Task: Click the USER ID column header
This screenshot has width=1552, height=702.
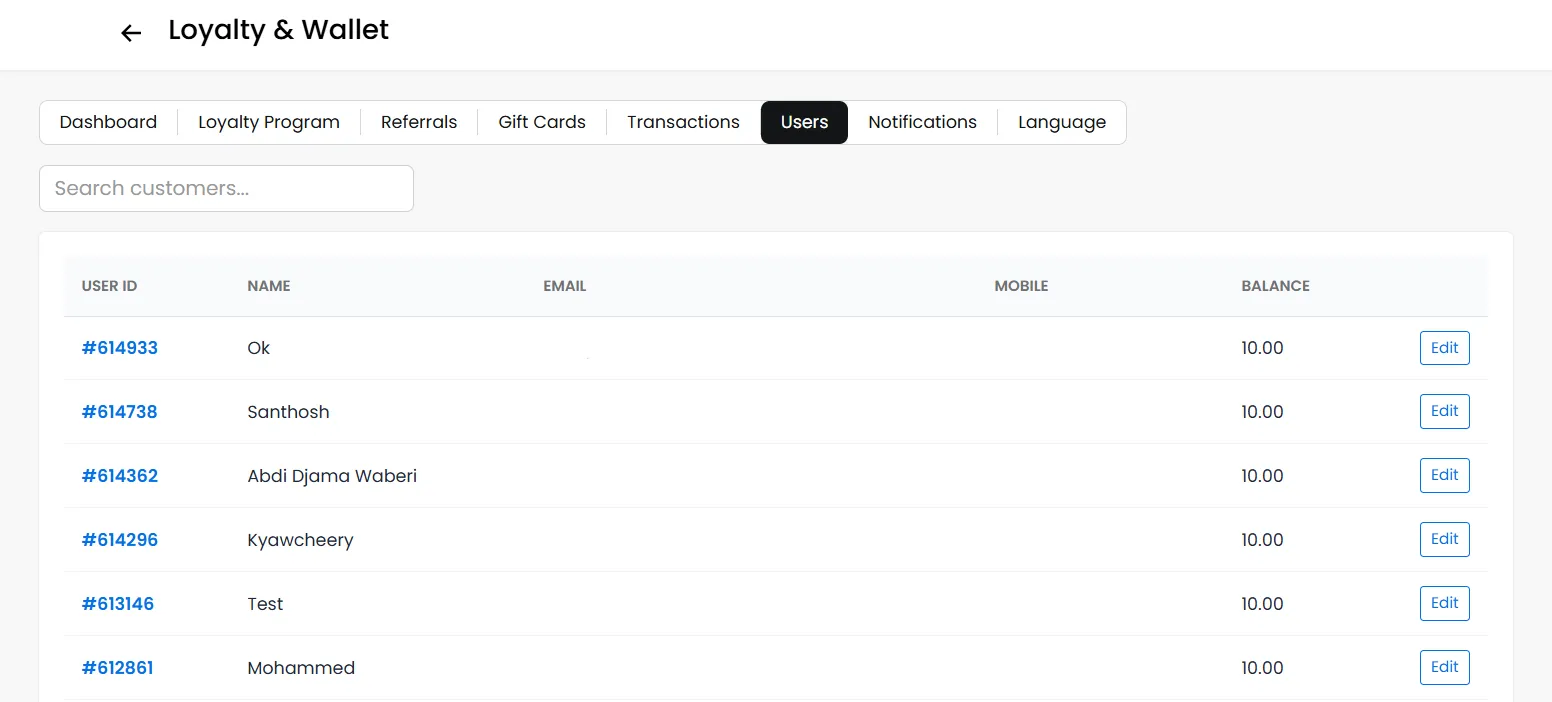Action: (x=109, y=286)
